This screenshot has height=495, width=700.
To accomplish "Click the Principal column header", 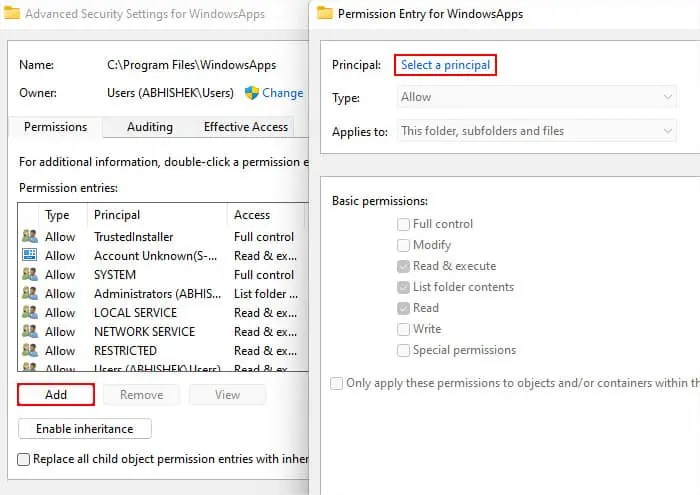I will (157, 215).
